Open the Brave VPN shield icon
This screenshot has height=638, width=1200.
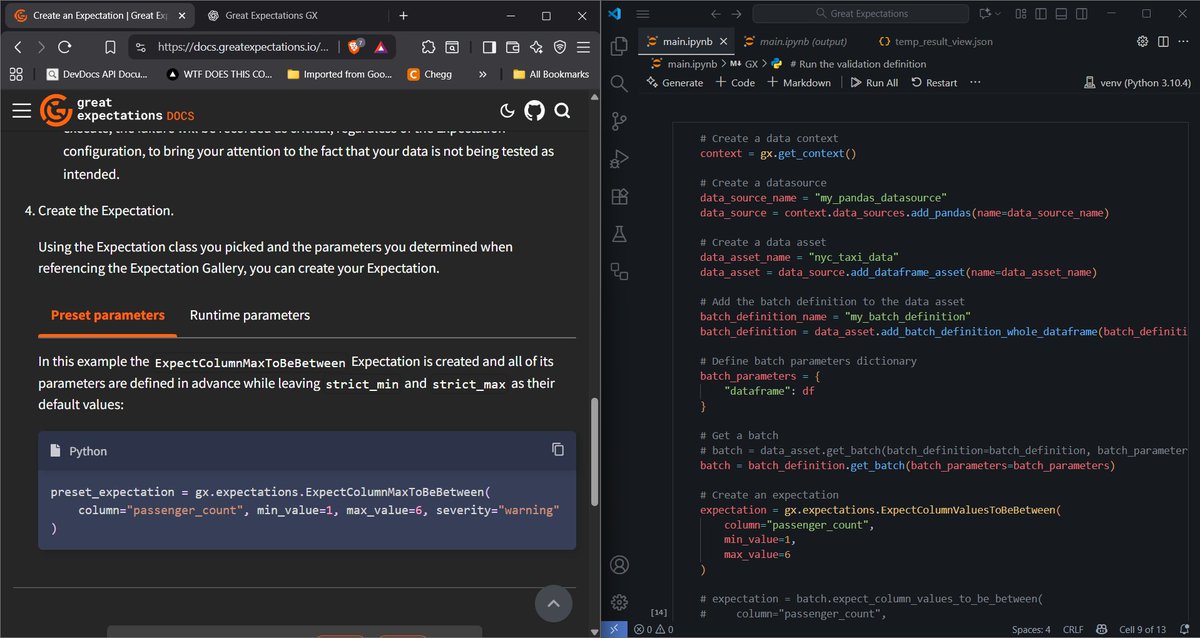tap(560, 47)
